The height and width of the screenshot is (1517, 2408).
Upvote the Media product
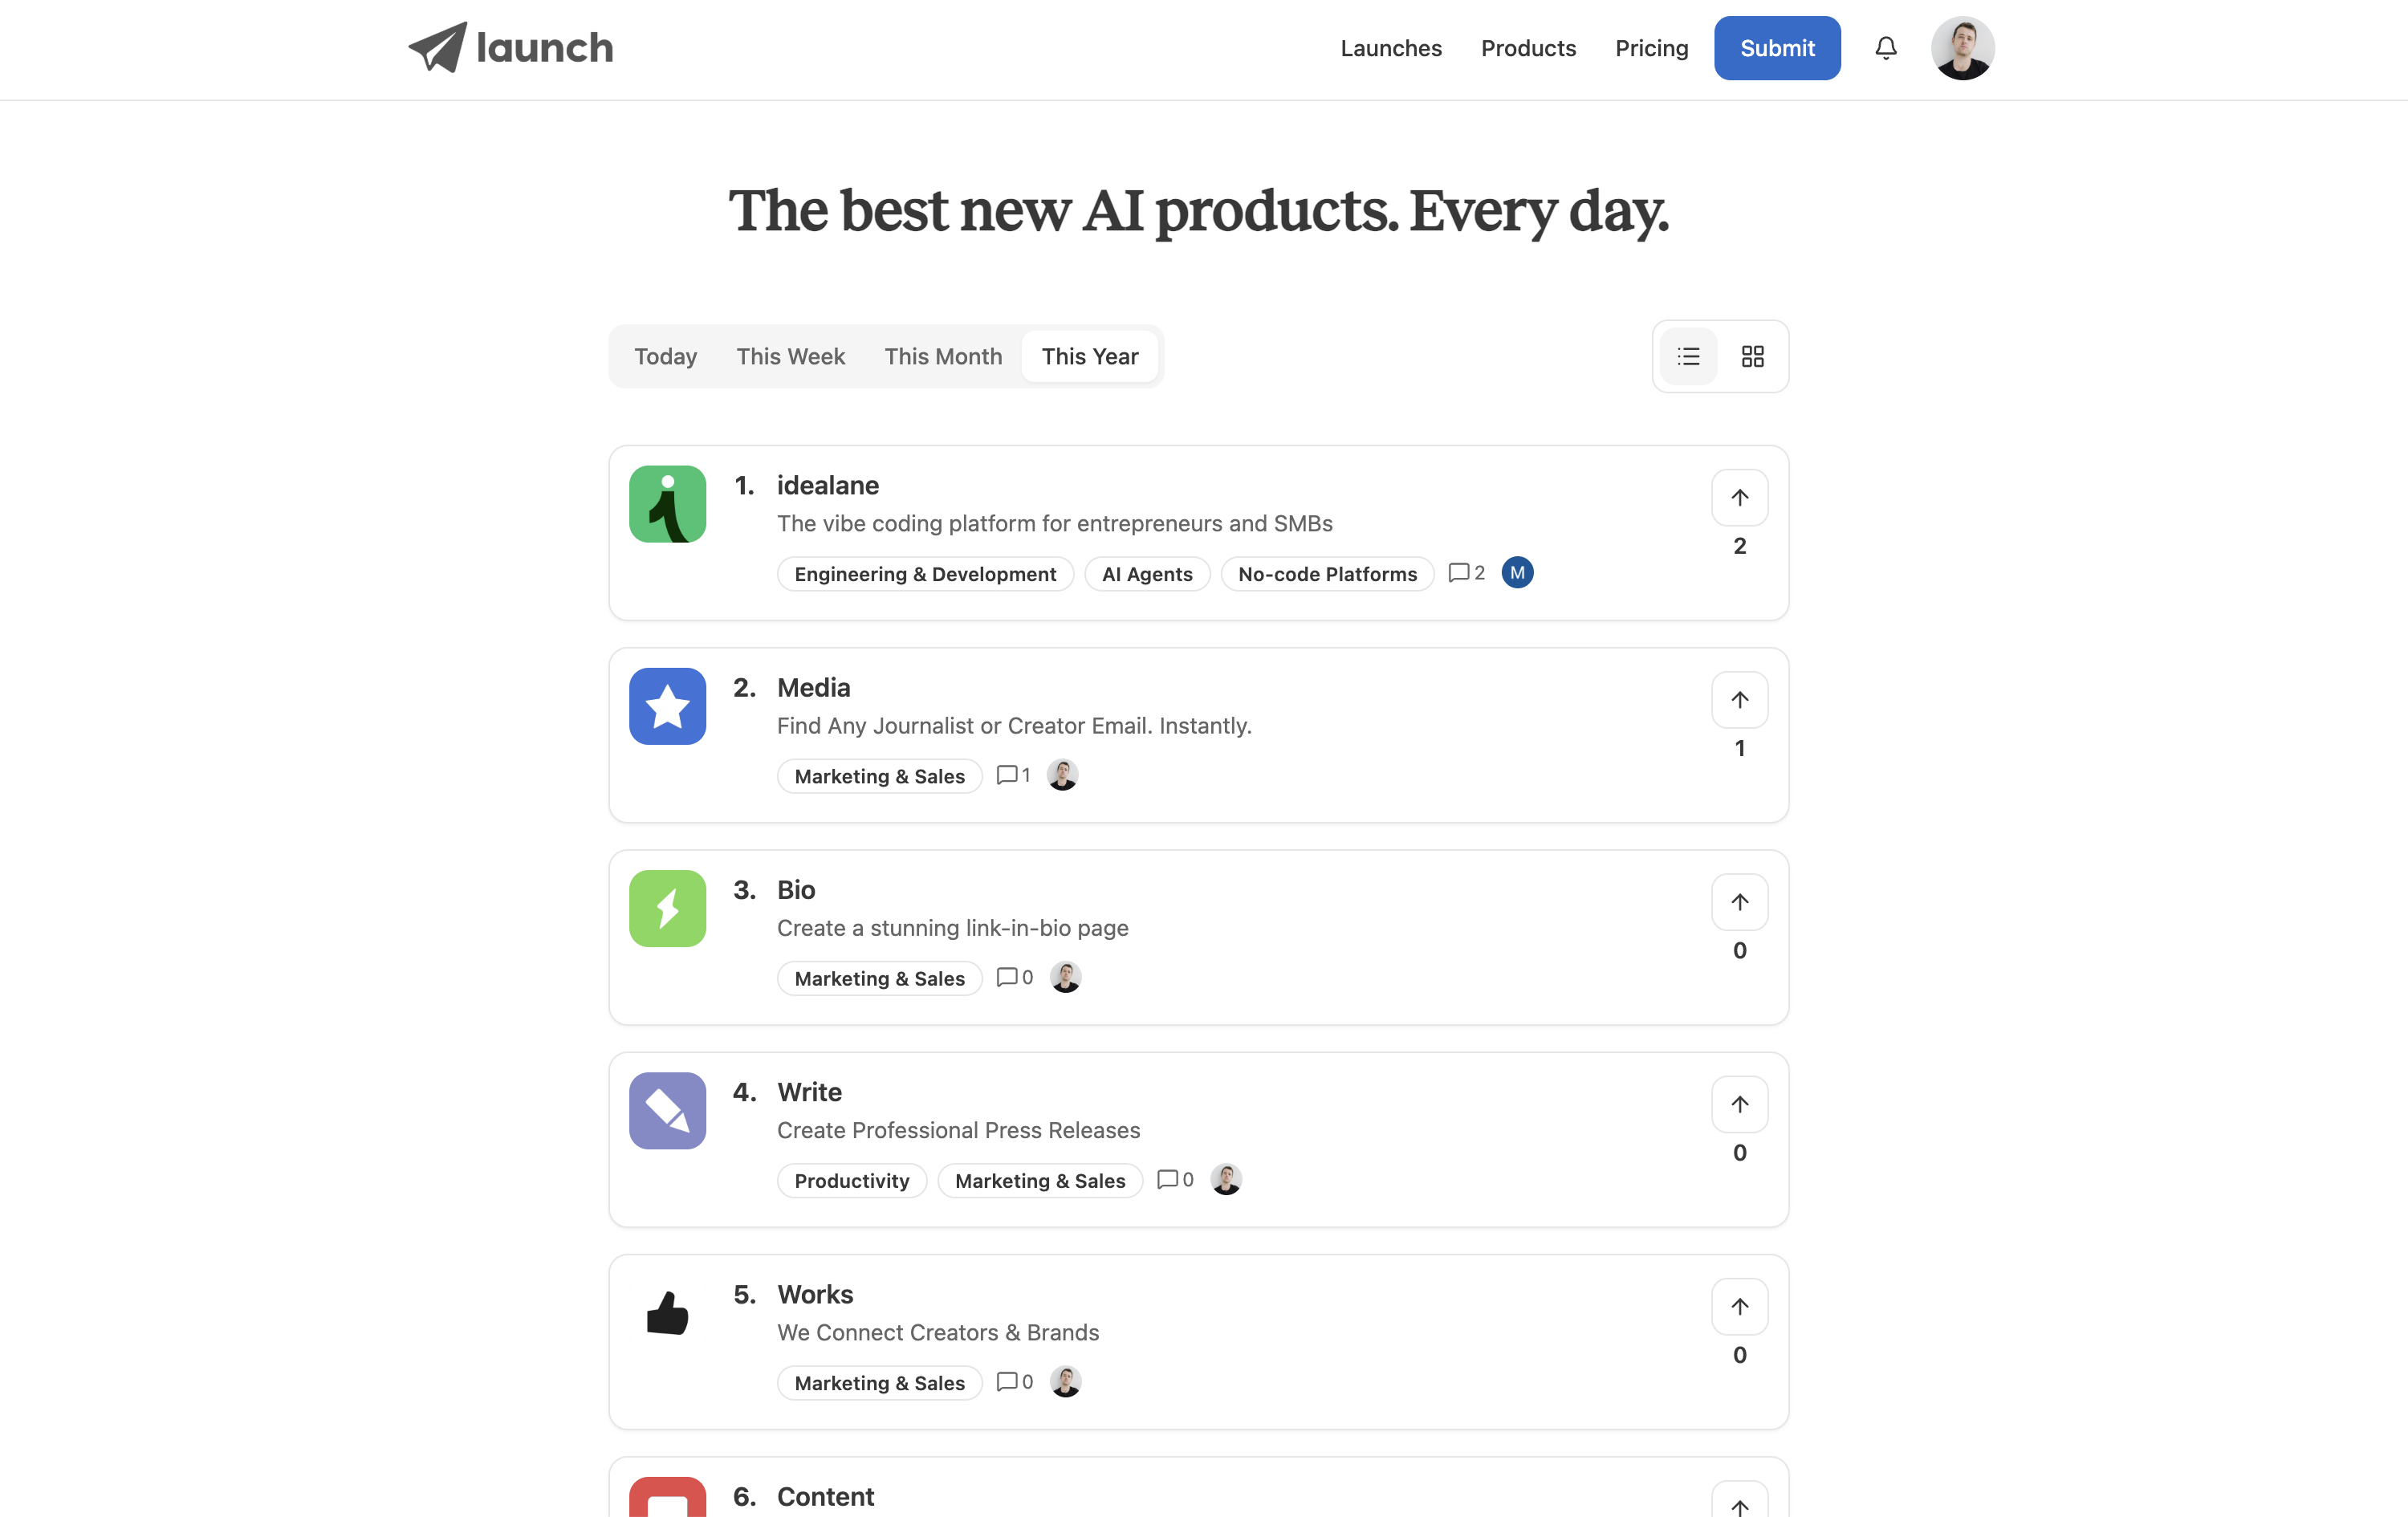(1739, 700)
